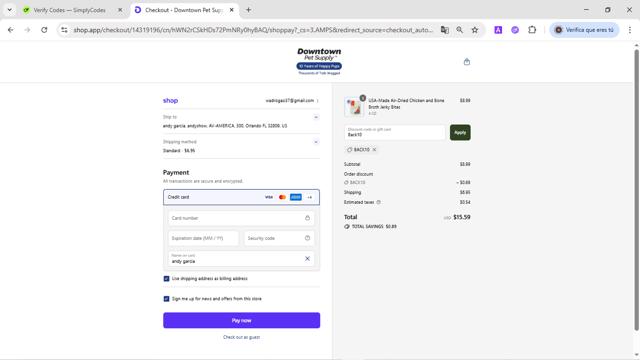Open Chrome's three-dot menu
Image resolution: width=640 pixels, height=360 pixels.
pos(630,30)
